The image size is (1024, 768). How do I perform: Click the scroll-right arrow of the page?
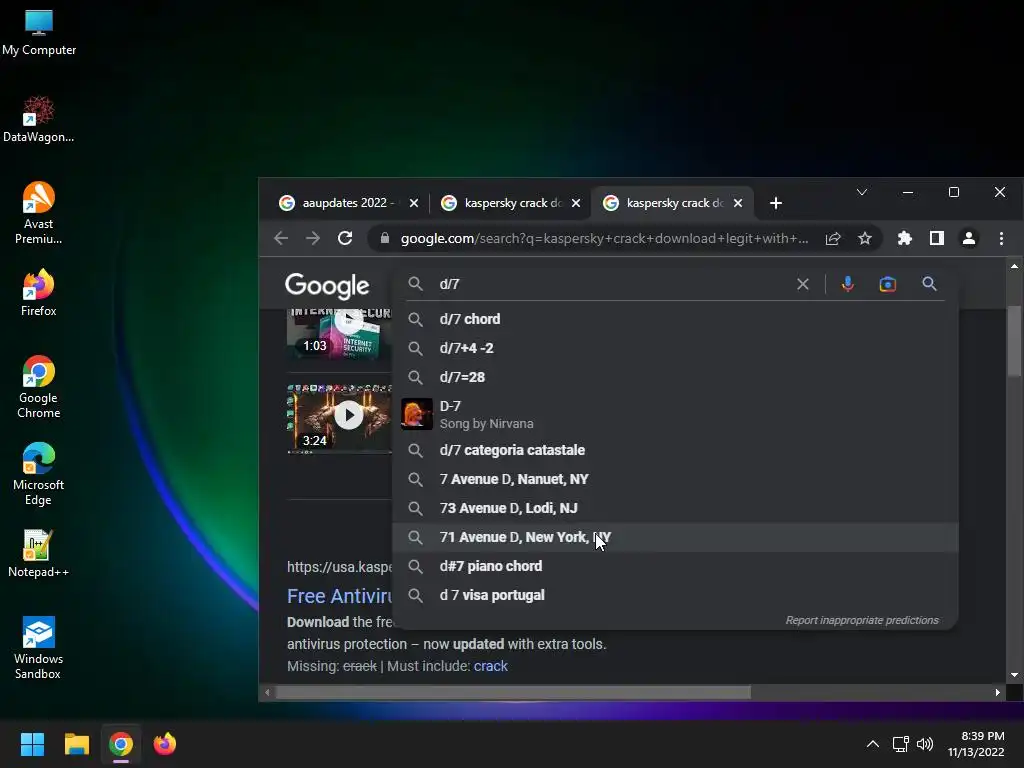[997, 692]
